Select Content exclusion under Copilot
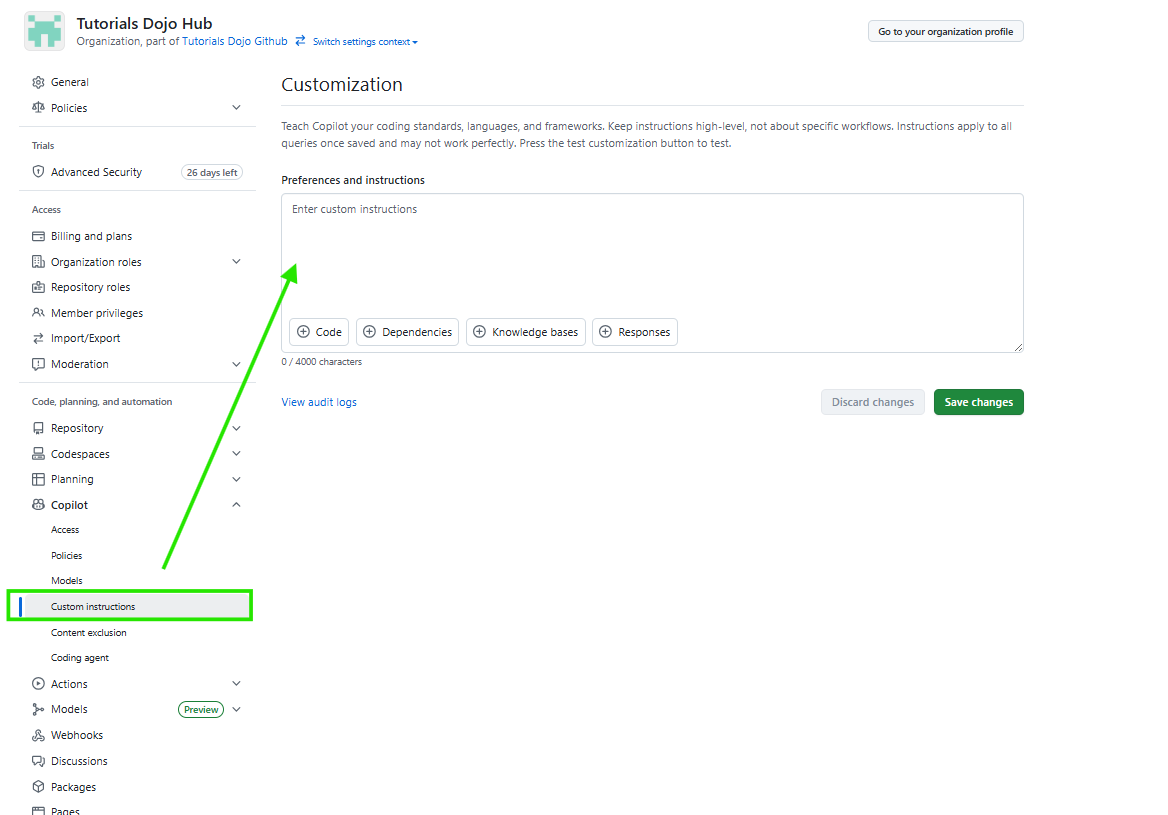This screenshot has height=815, width=1168. tap(88, 632)
